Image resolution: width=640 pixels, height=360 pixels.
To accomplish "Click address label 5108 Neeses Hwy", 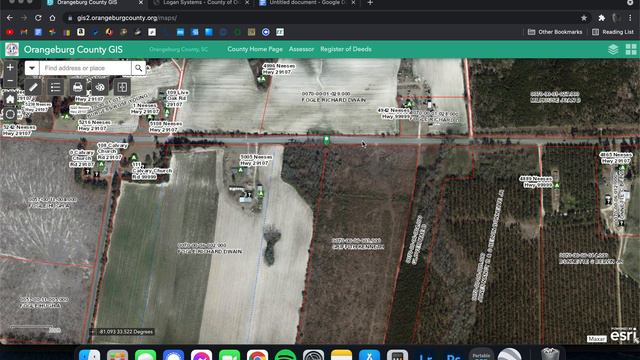I will (165, 127).
